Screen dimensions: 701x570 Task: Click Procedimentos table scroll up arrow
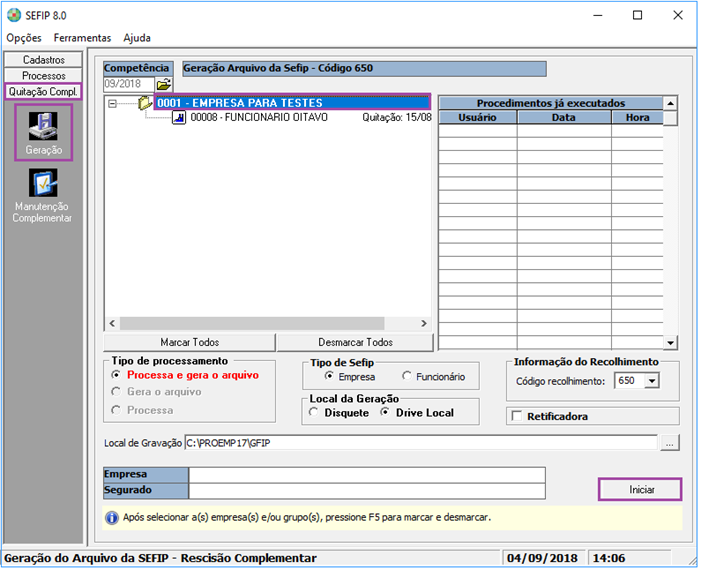point(670,104)
